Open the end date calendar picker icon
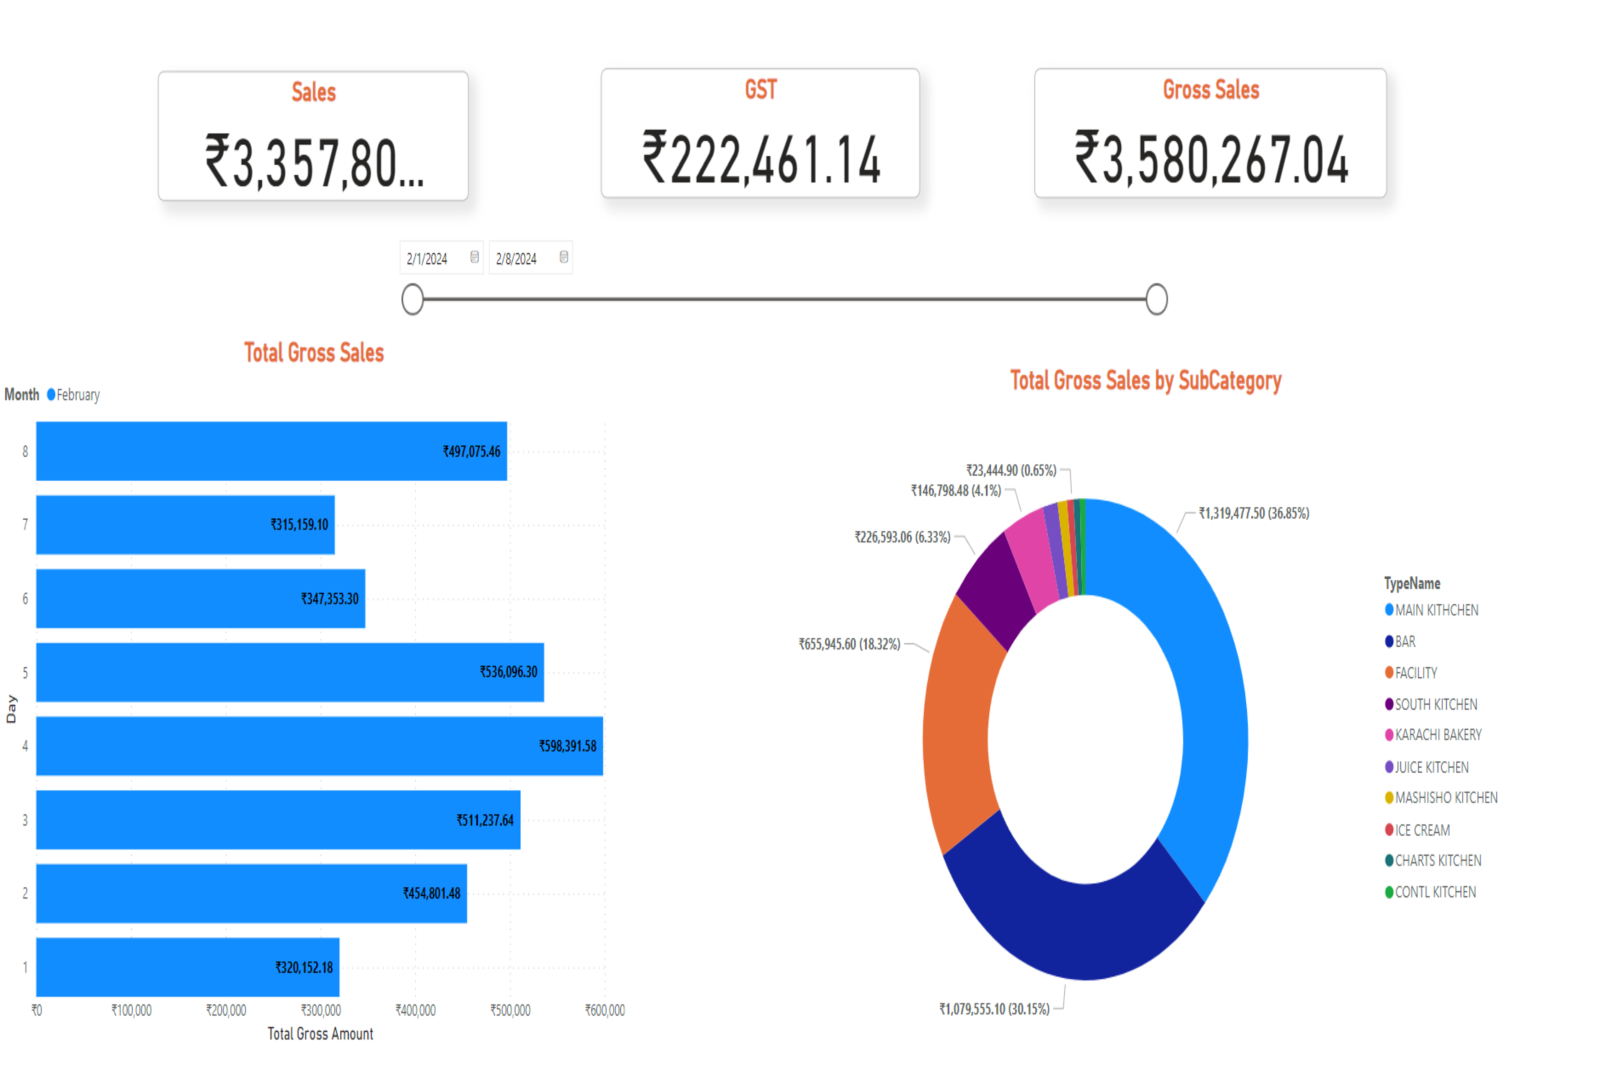The width and height of the screenshot is (1600, 1066). click(564, 257)
